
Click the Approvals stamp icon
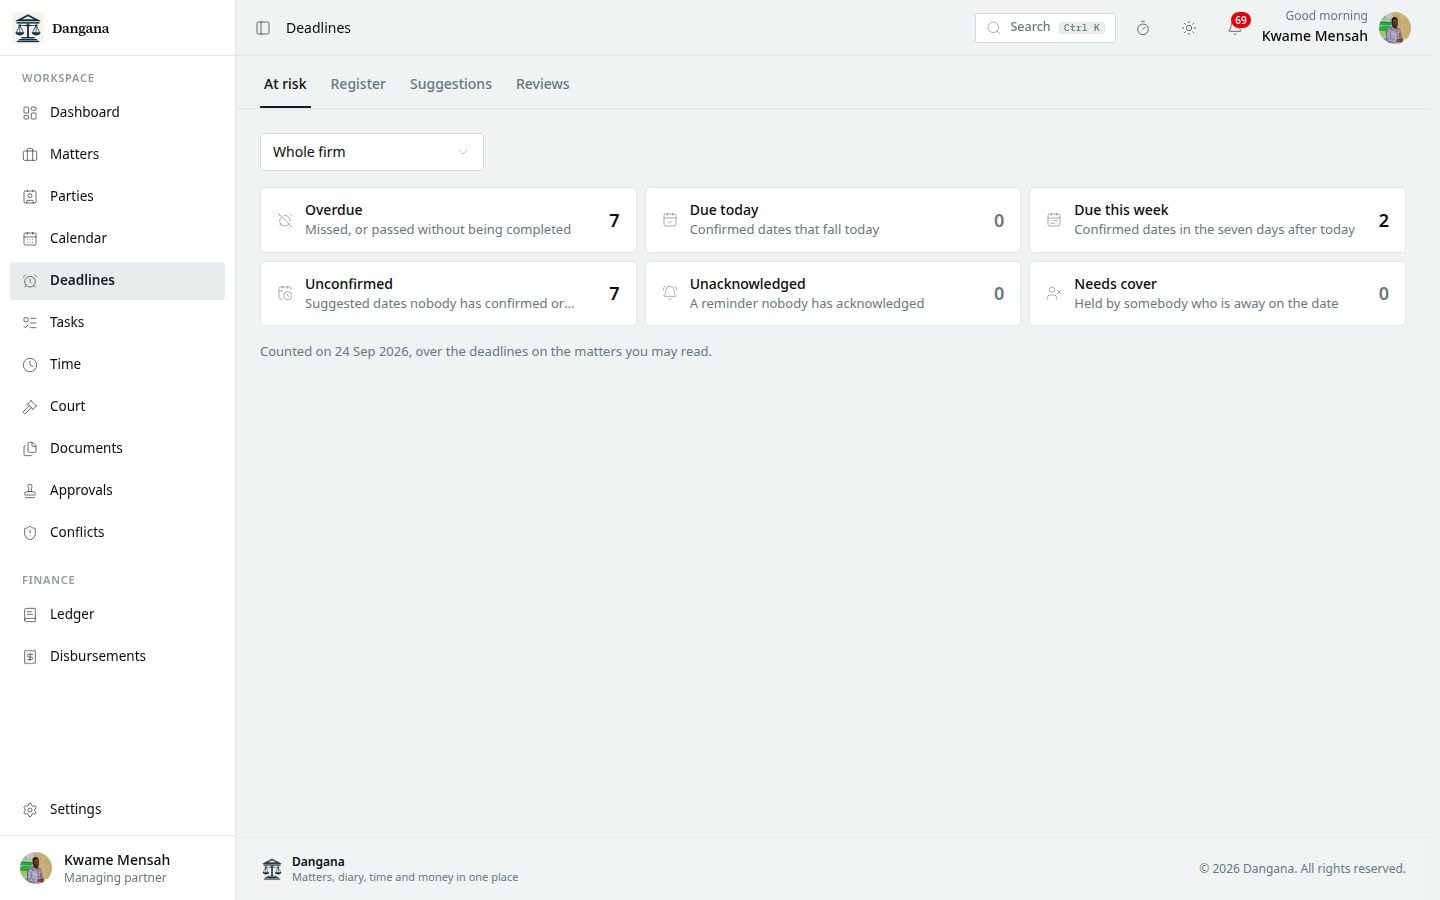(30, 491)
